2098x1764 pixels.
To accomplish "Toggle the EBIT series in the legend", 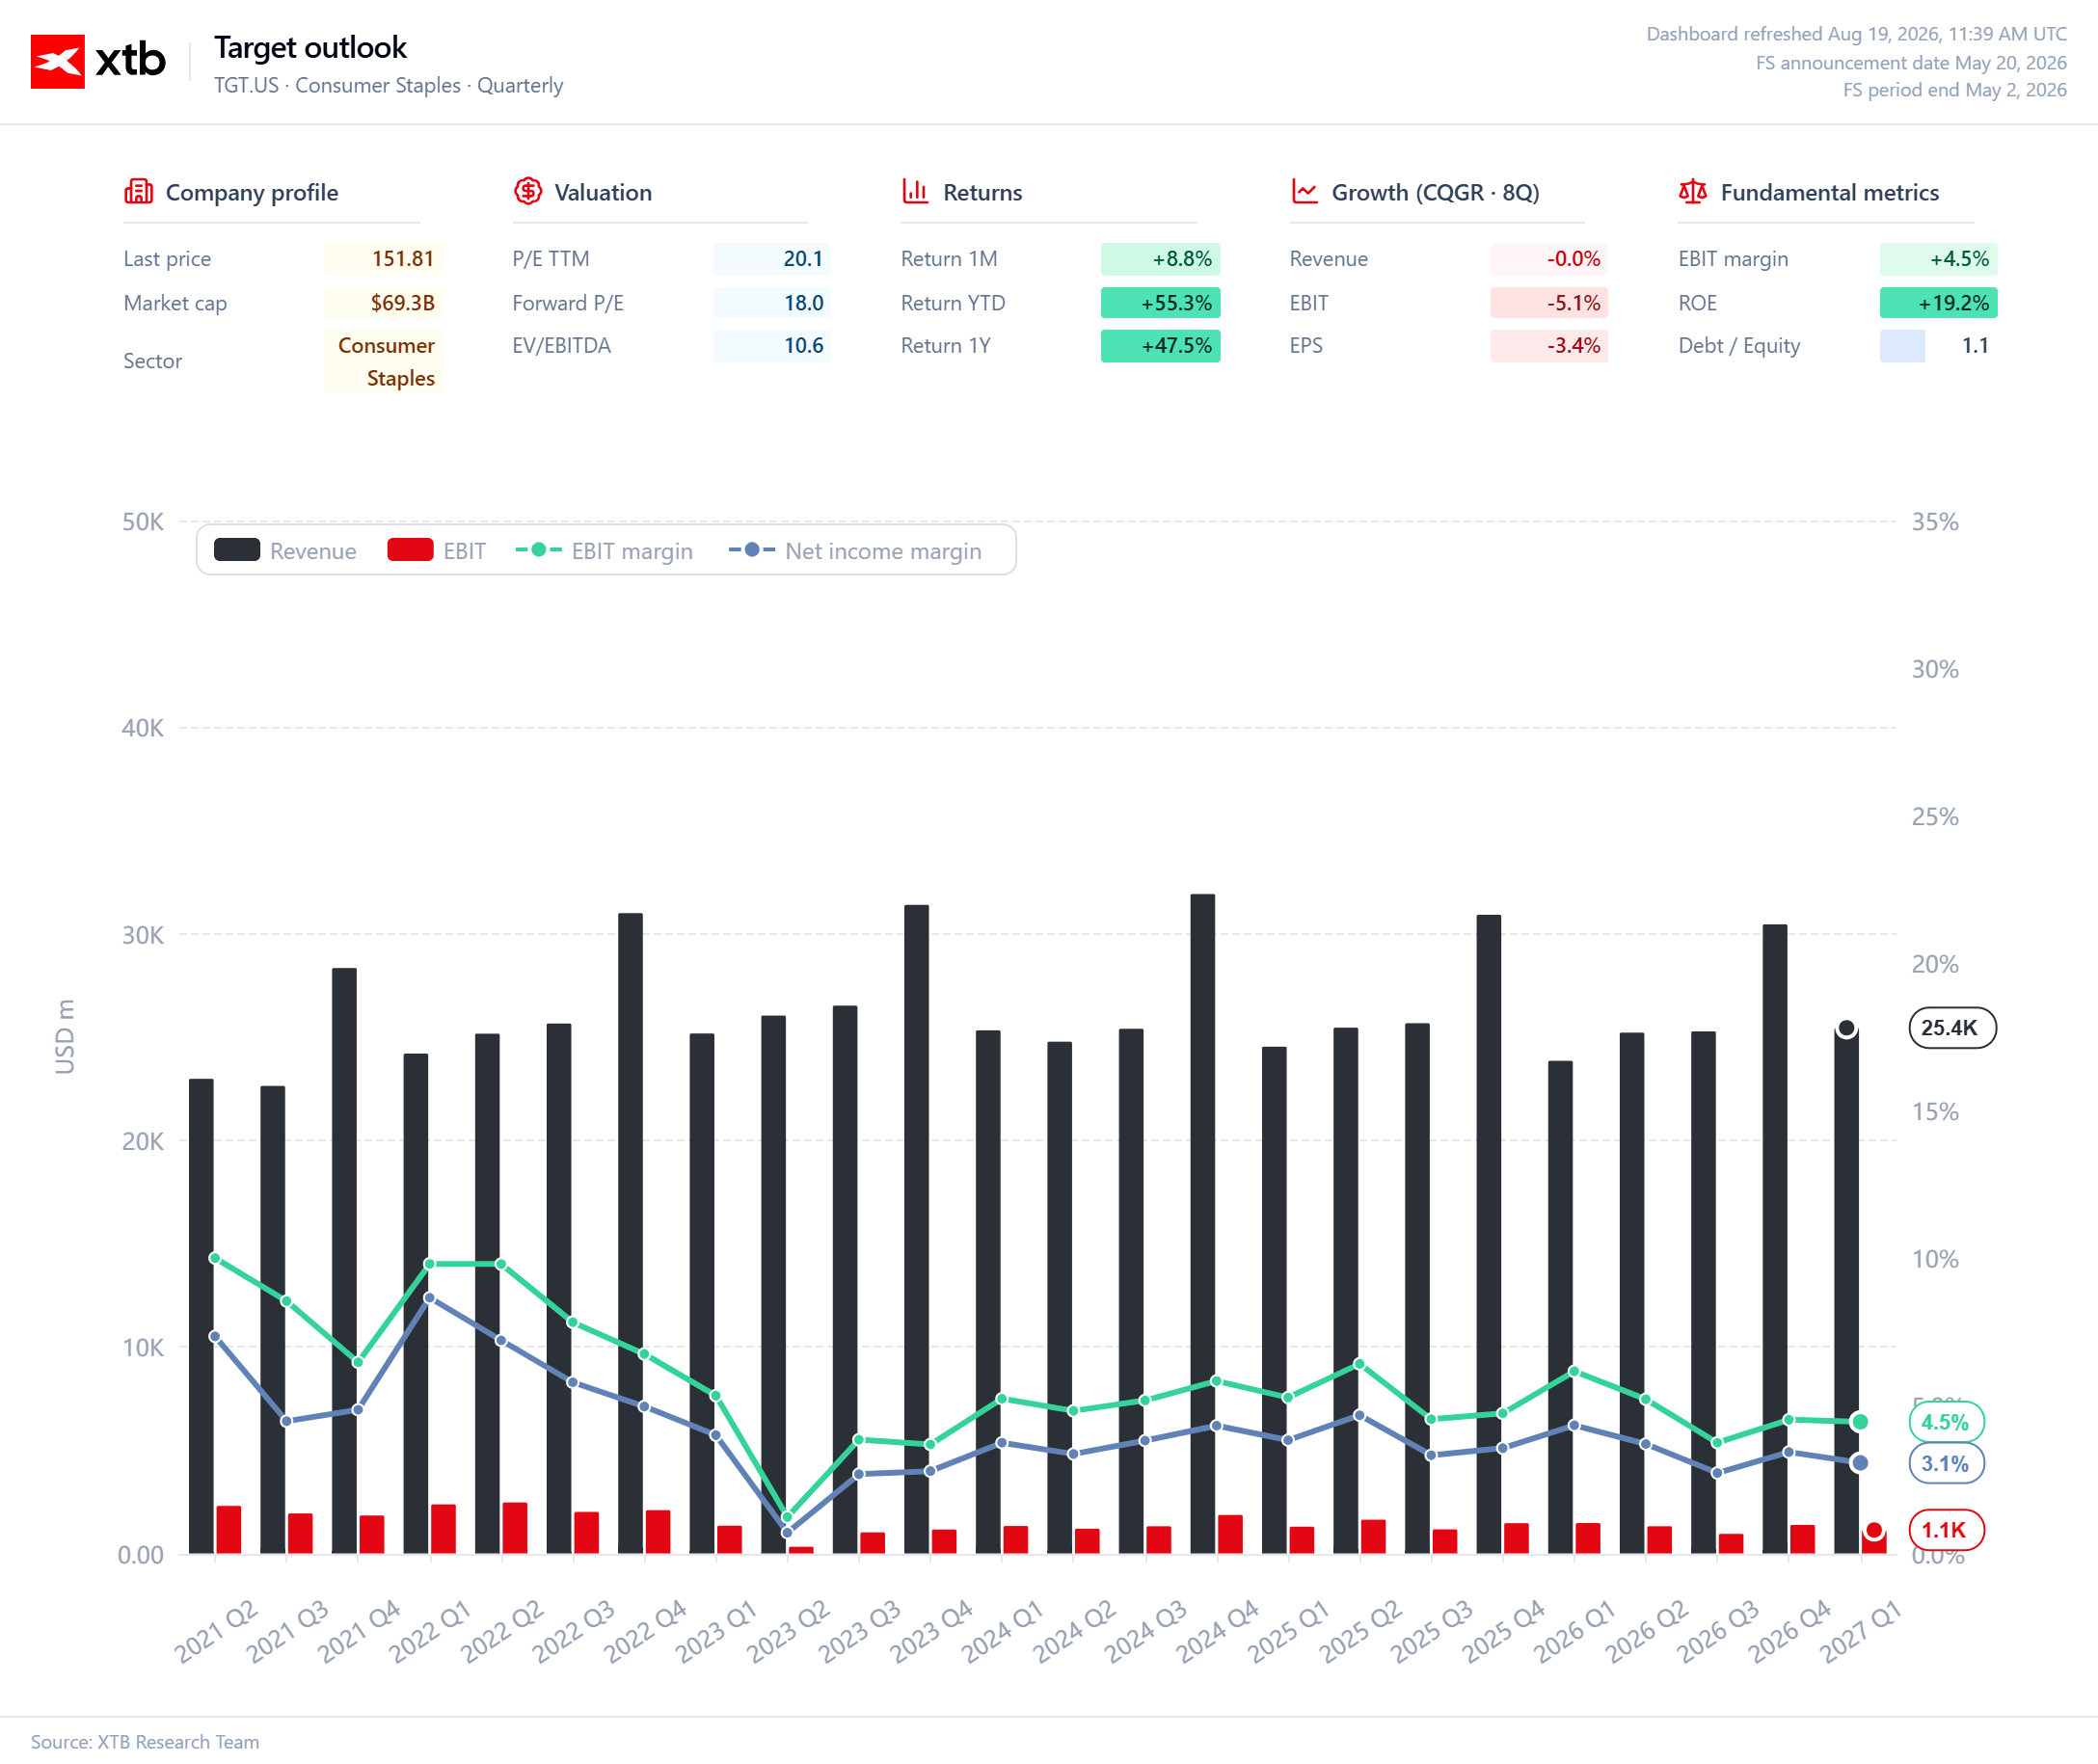I will (x=437, y=550).
